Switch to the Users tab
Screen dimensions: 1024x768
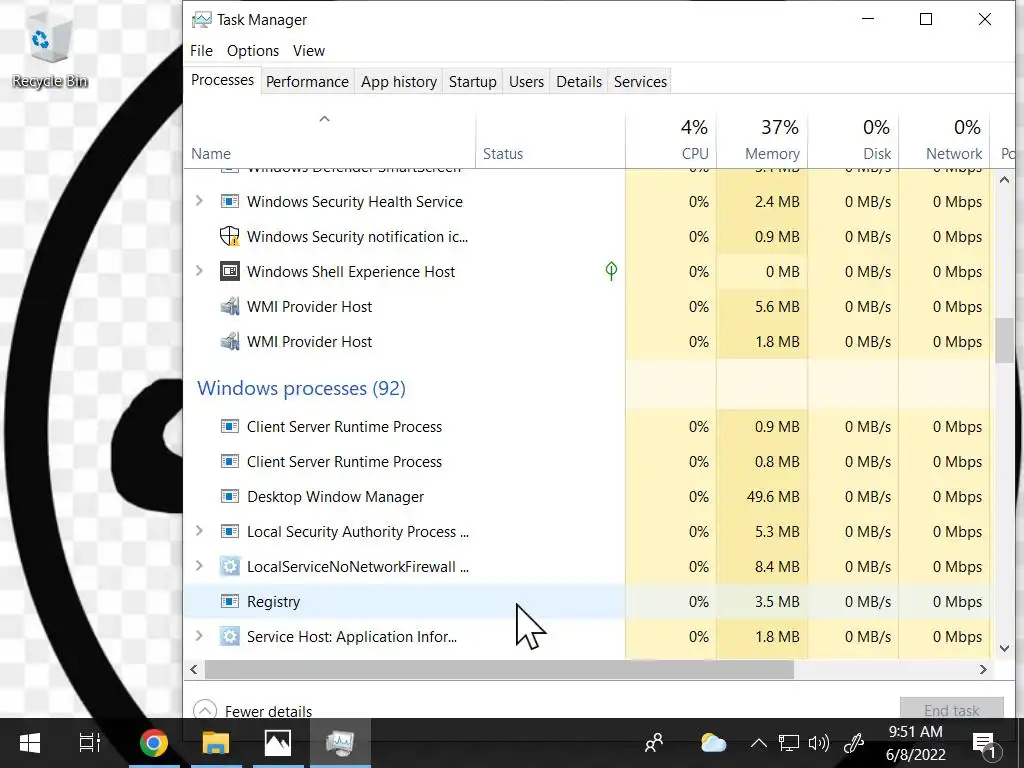[526, 82]
